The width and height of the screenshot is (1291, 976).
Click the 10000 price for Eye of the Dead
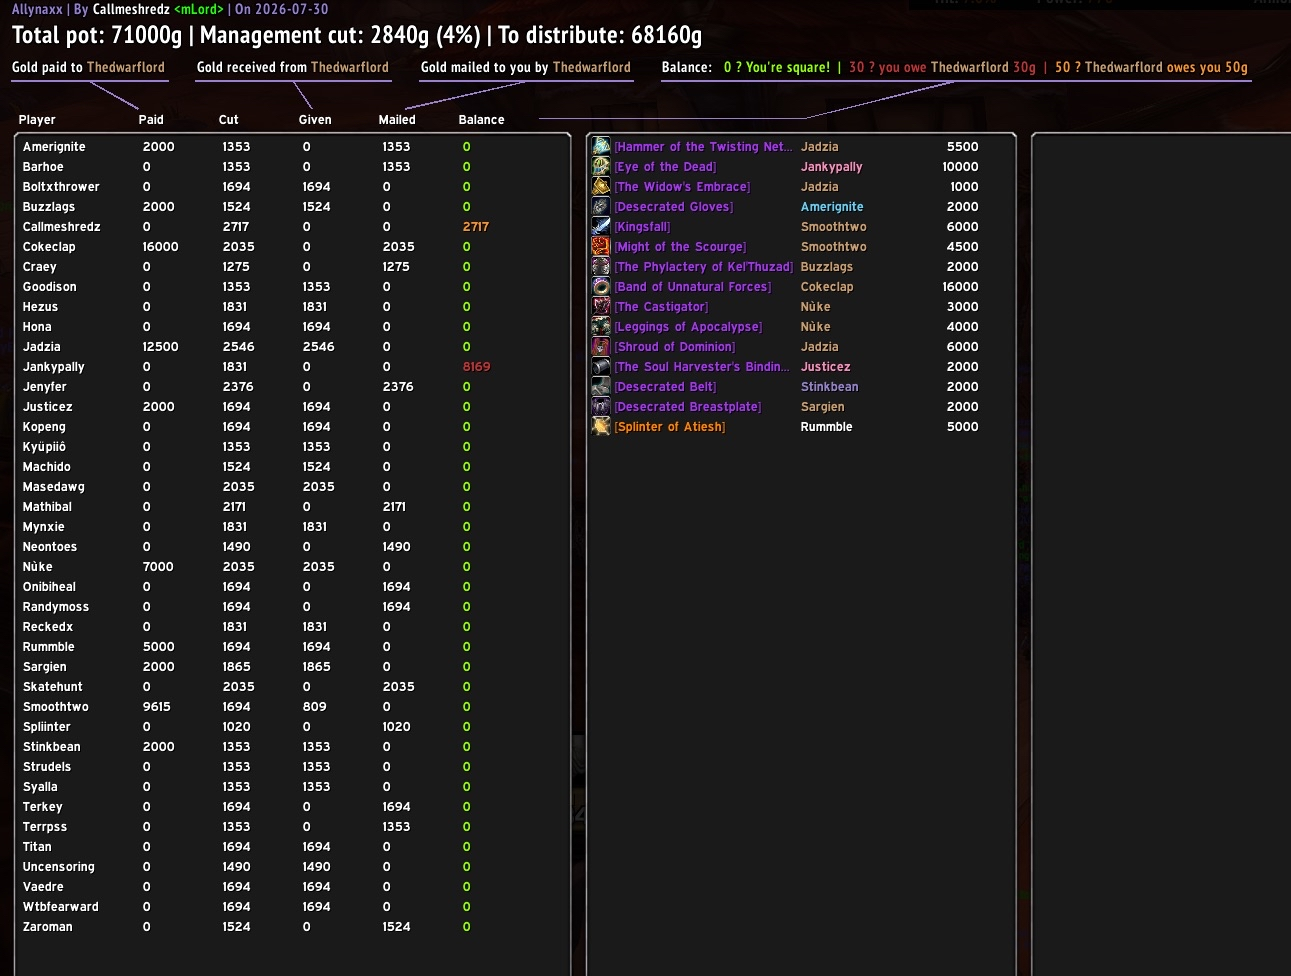[960, 167]
